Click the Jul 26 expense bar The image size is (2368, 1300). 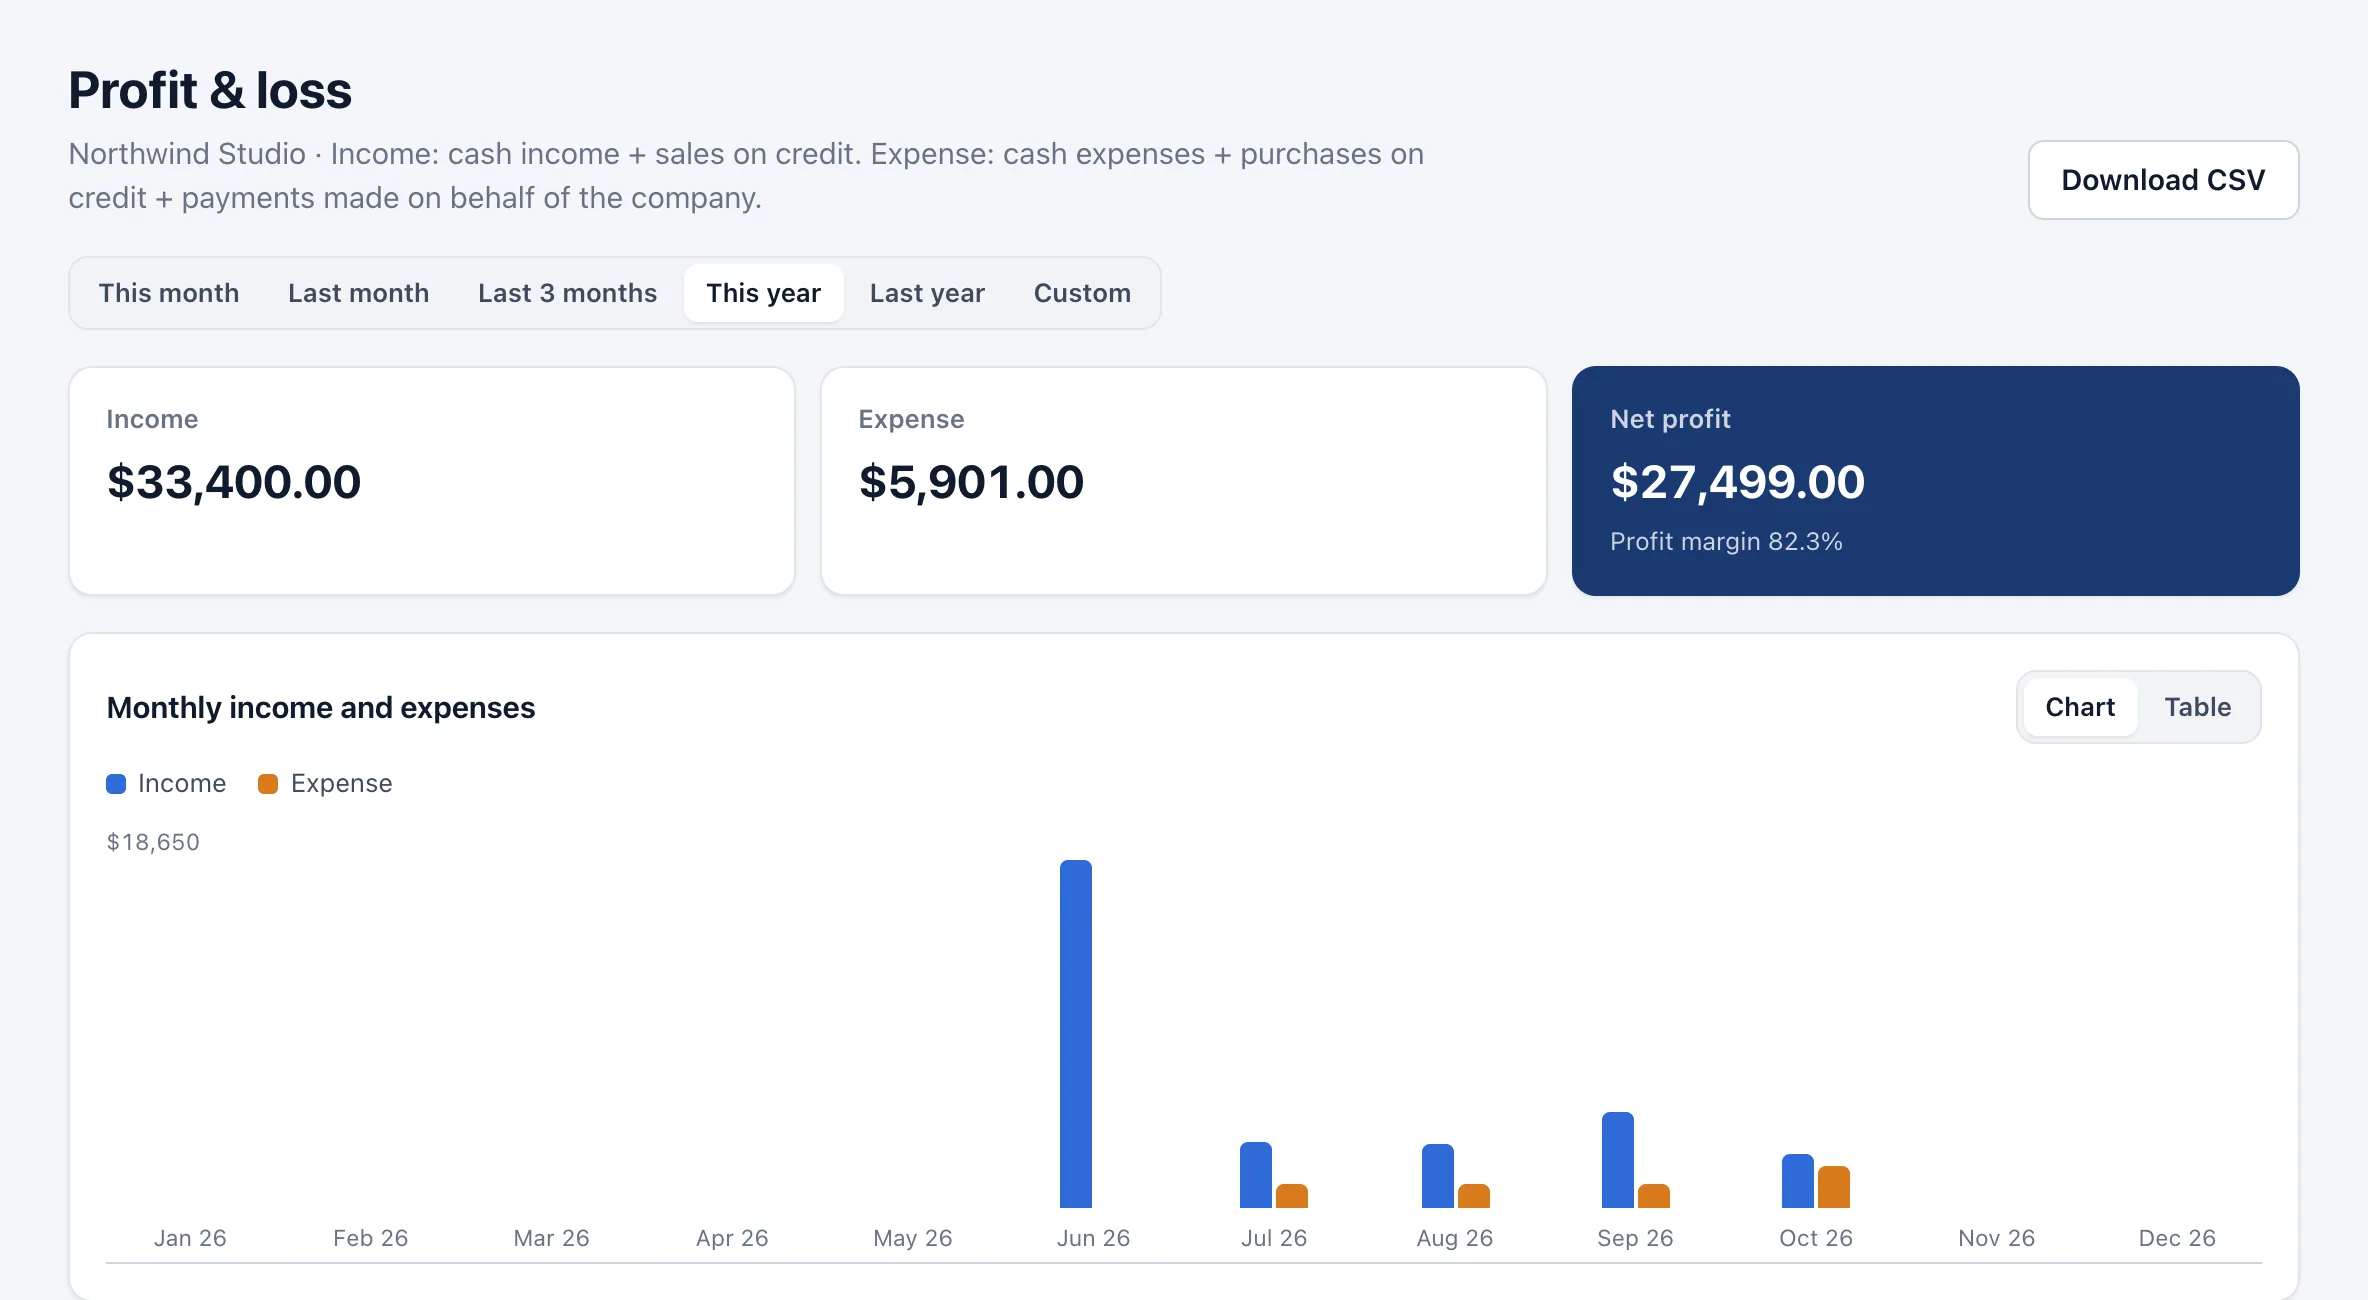coord(1292,1196)
